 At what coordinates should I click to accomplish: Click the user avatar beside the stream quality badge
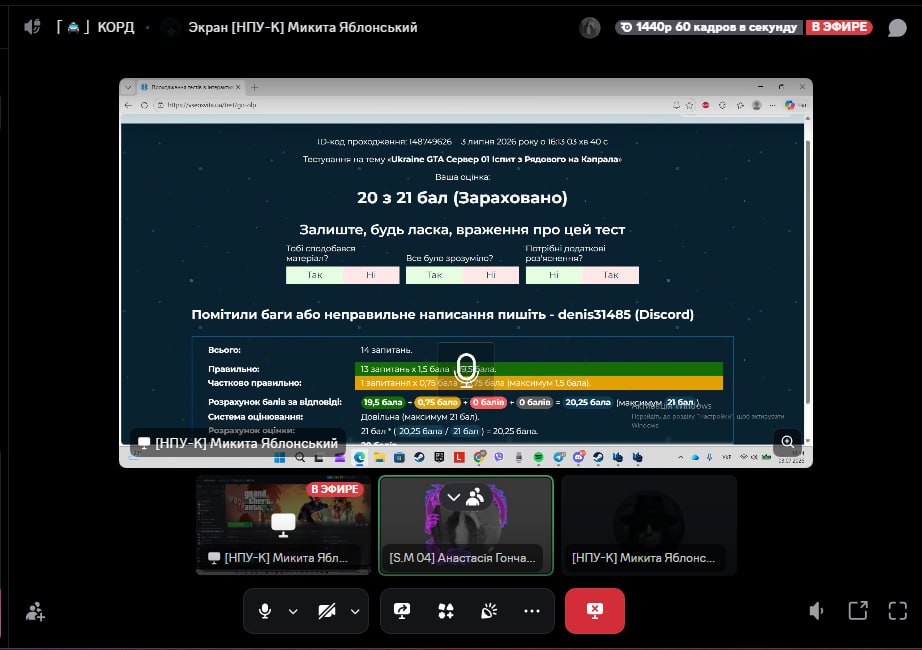(x=590, y=27)
